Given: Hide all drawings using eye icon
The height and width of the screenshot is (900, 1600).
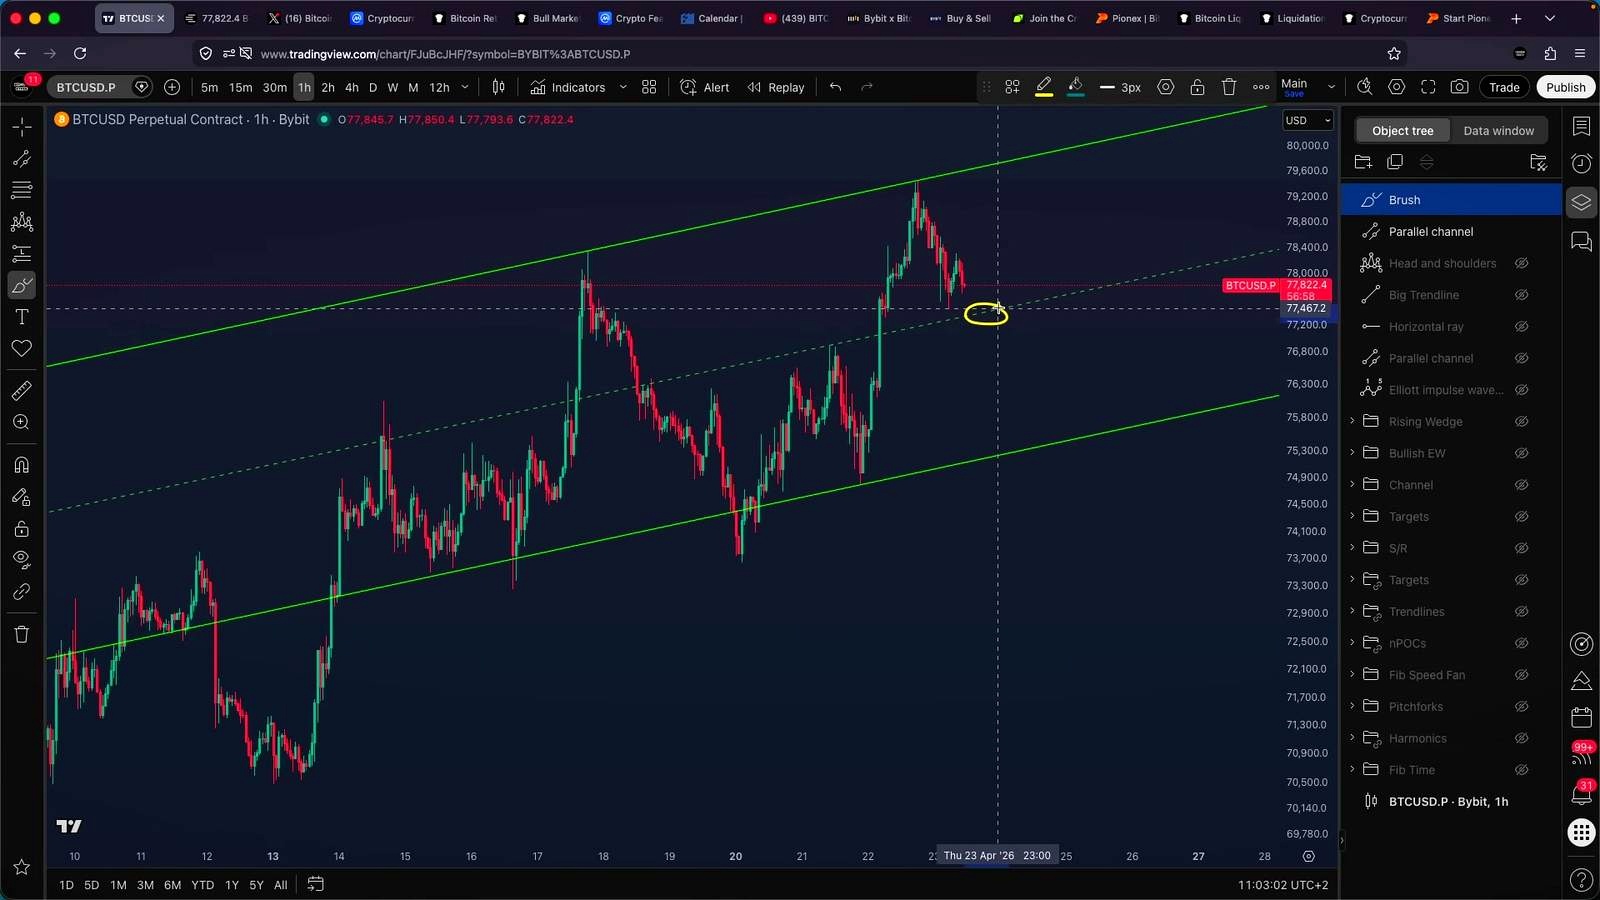Looking at the screenshot, I should (x=22, y=560).
